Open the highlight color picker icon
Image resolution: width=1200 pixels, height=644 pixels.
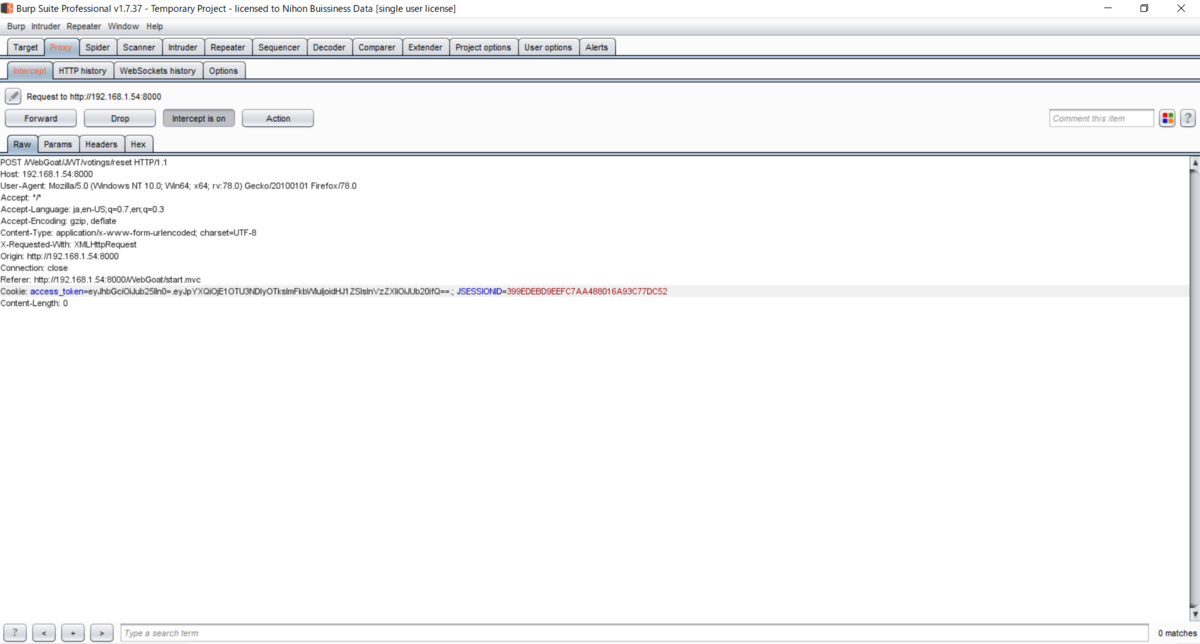1167,118
